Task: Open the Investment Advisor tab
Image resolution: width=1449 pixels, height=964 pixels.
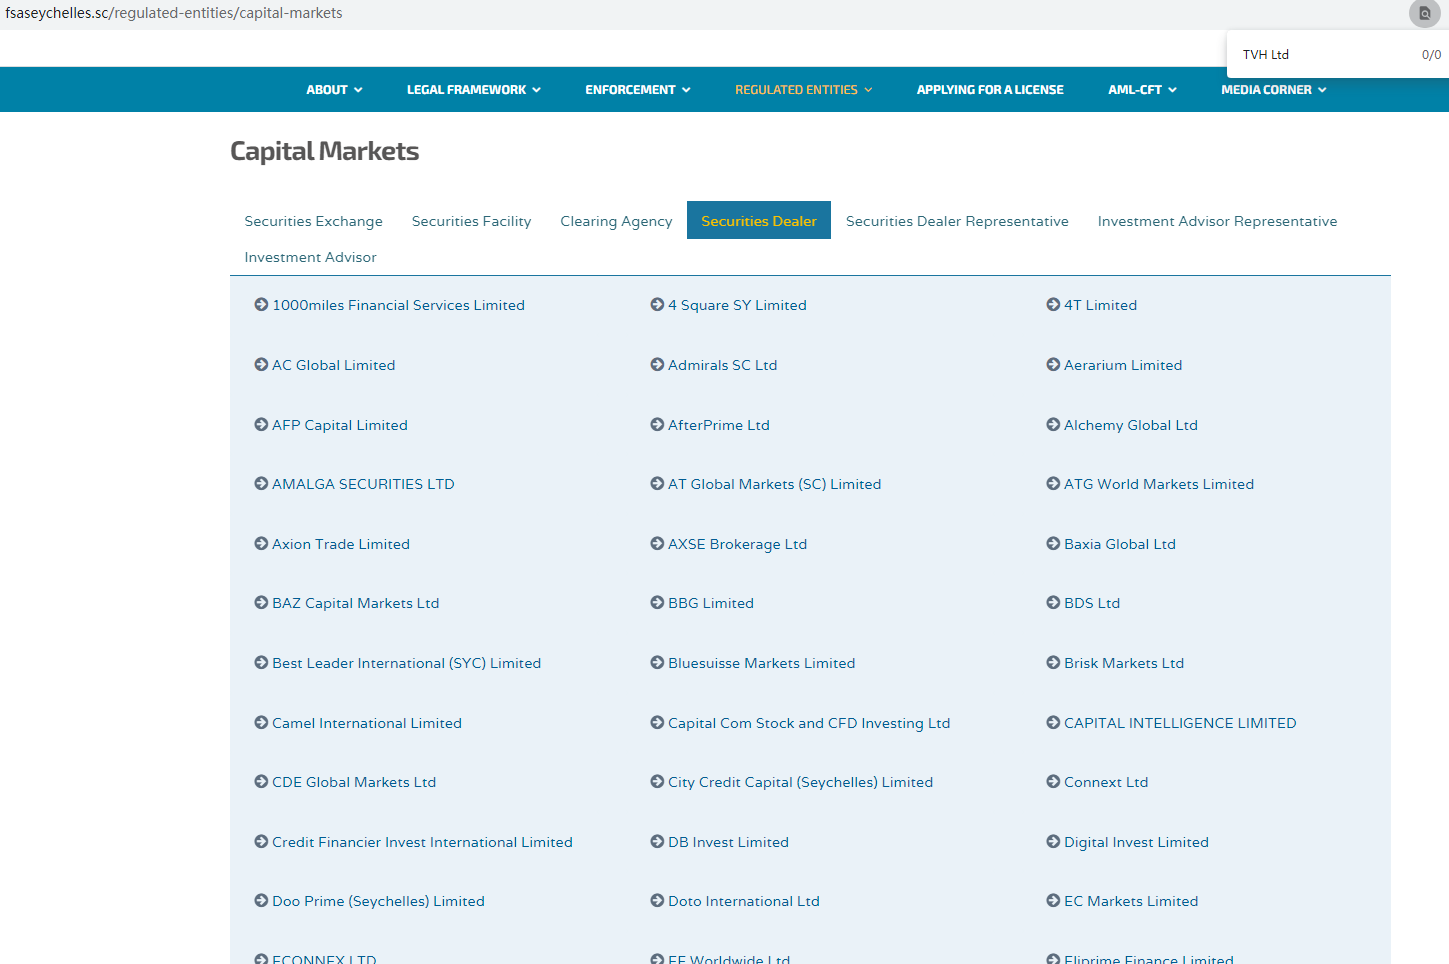Action: 311,257
